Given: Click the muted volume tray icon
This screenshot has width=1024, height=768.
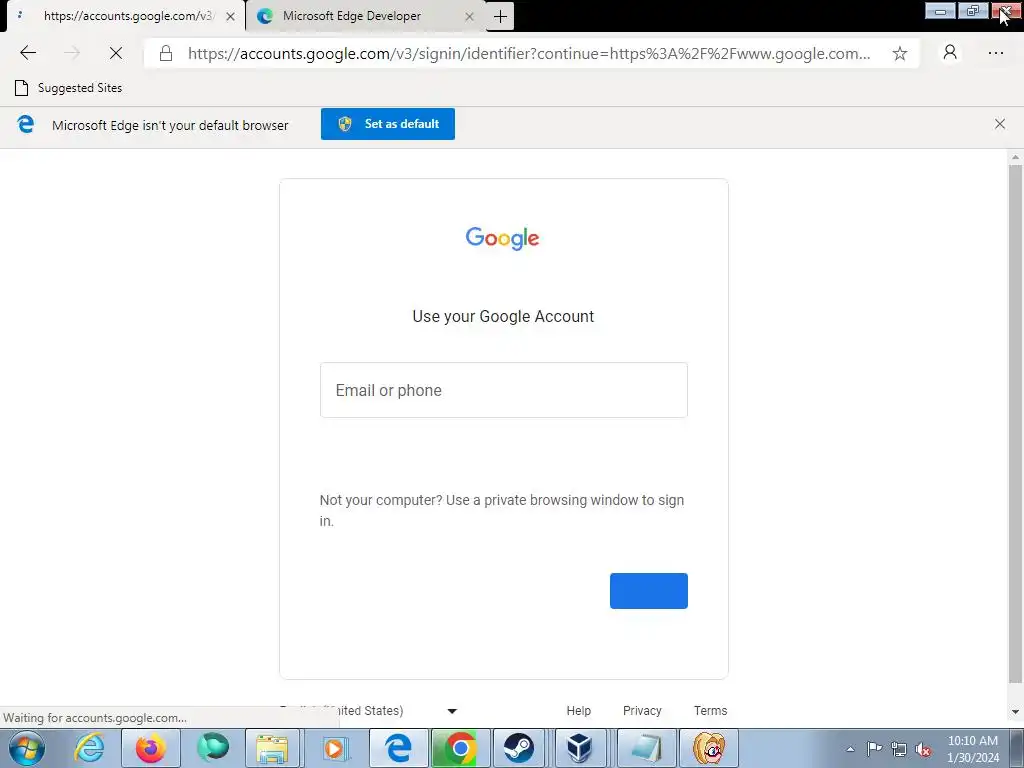Looking at the screenshot, I should tap(923, 749).
